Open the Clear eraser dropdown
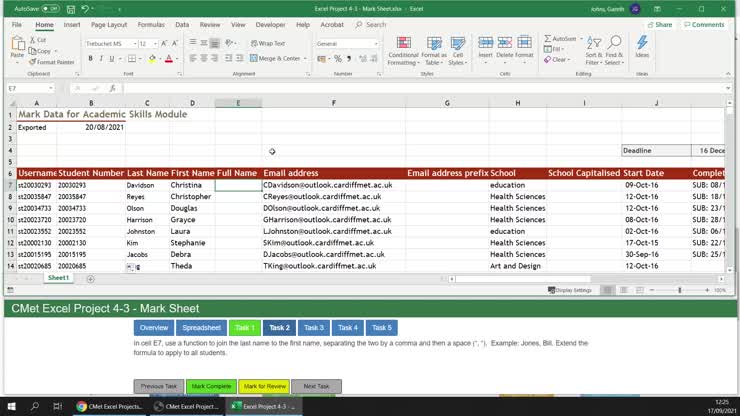The image size is (740, 416). coord(557,59)
